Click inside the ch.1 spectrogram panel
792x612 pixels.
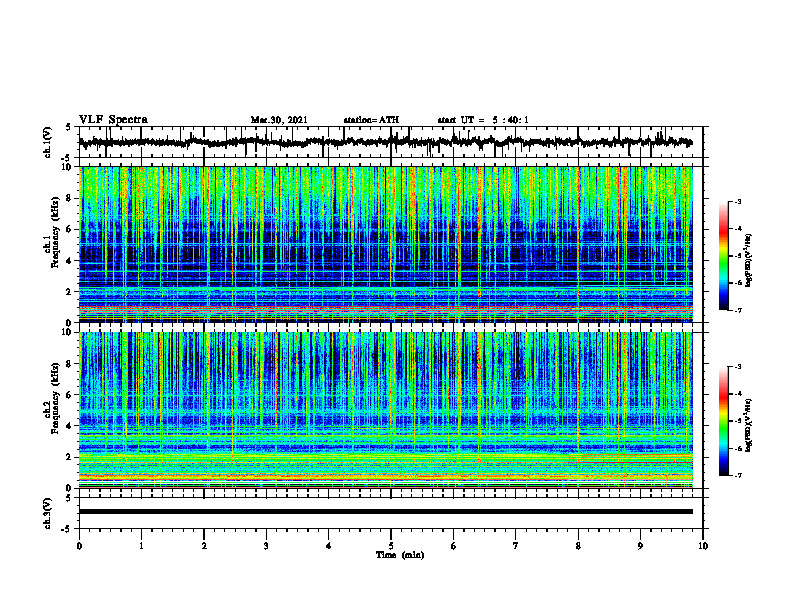coord(386,244)
